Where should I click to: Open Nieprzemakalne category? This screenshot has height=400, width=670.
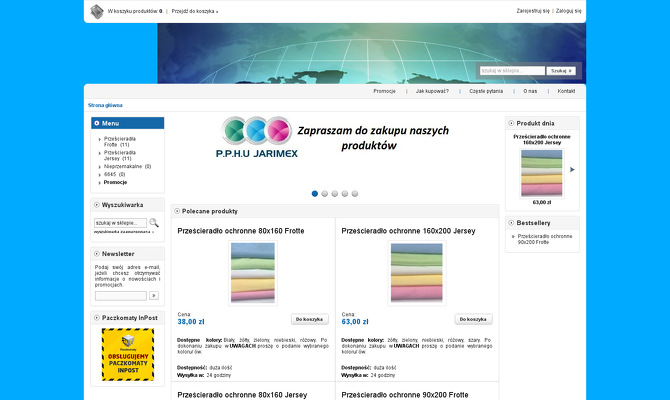(x=127, y=167)
